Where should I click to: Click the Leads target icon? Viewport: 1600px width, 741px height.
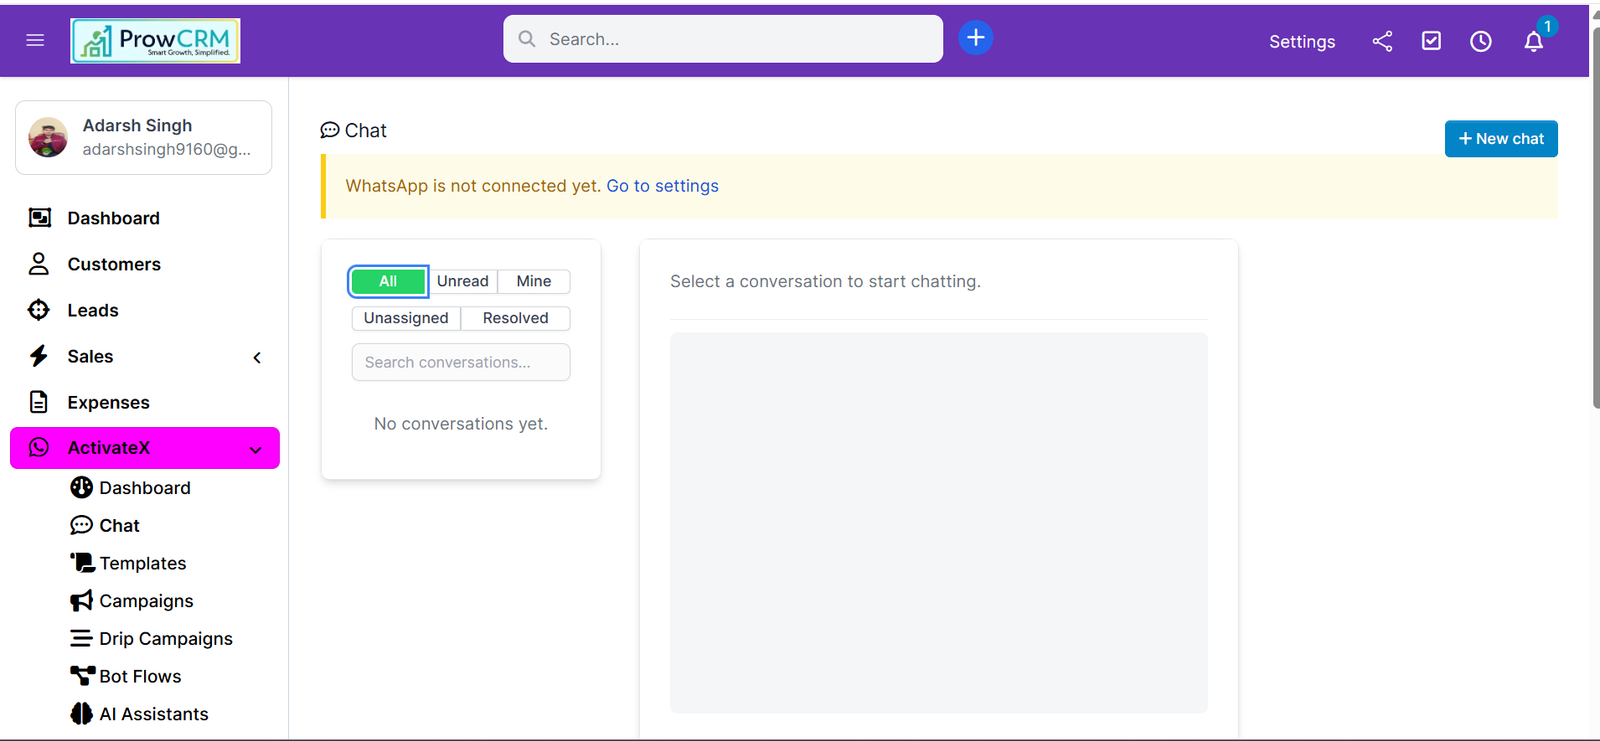(39, 310)
